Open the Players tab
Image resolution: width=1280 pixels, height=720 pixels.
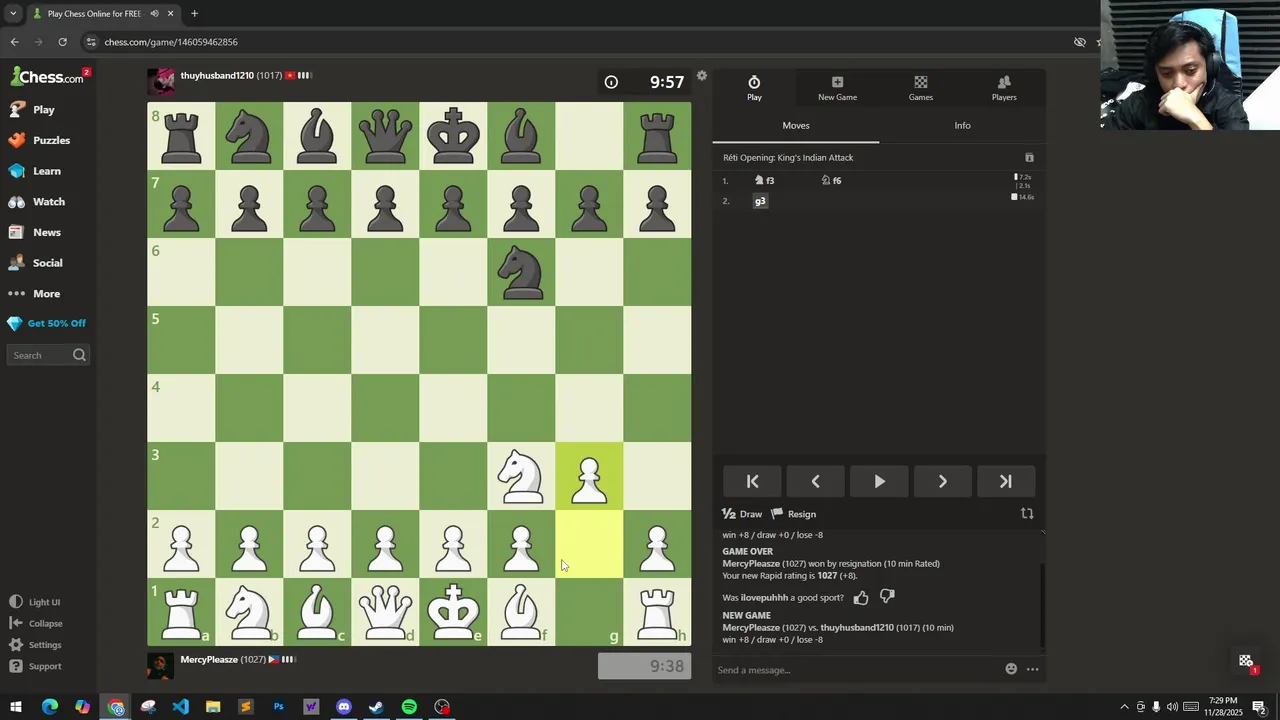click(1004, 88)
